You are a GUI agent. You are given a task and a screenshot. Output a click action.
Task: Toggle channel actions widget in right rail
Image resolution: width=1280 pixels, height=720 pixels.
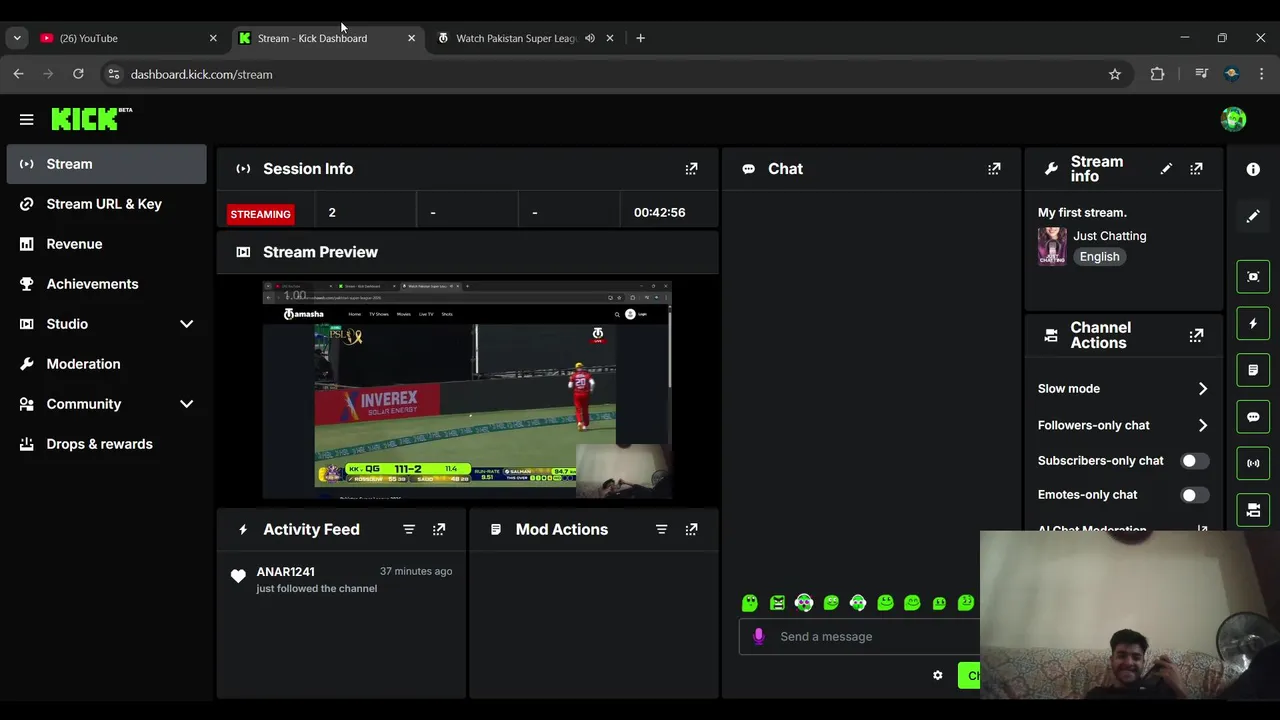pyautogui.click(x=1253, y=510)
